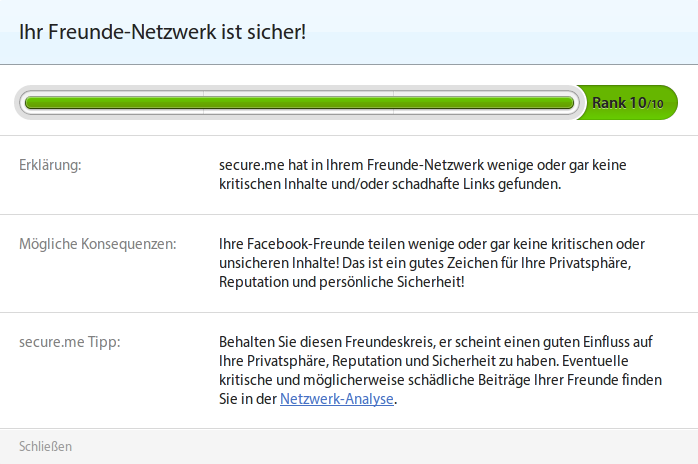This screenshot has height=464, width=698.
Task: Click the heading 'Ihr Freunde-Netzwerk ist sicher!'
Action: click(162, 32)
